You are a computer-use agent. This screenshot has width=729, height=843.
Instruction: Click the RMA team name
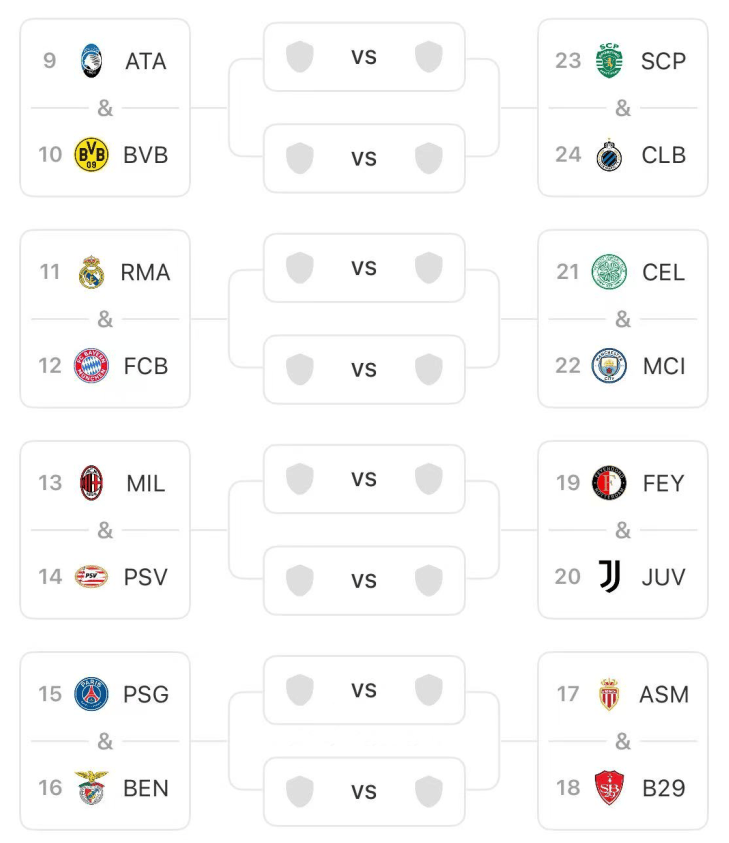pos(146,272)
